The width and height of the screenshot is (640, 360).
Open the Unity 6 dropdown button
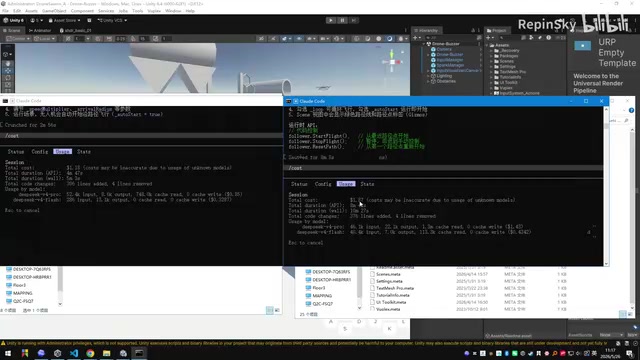pos(13,20)
